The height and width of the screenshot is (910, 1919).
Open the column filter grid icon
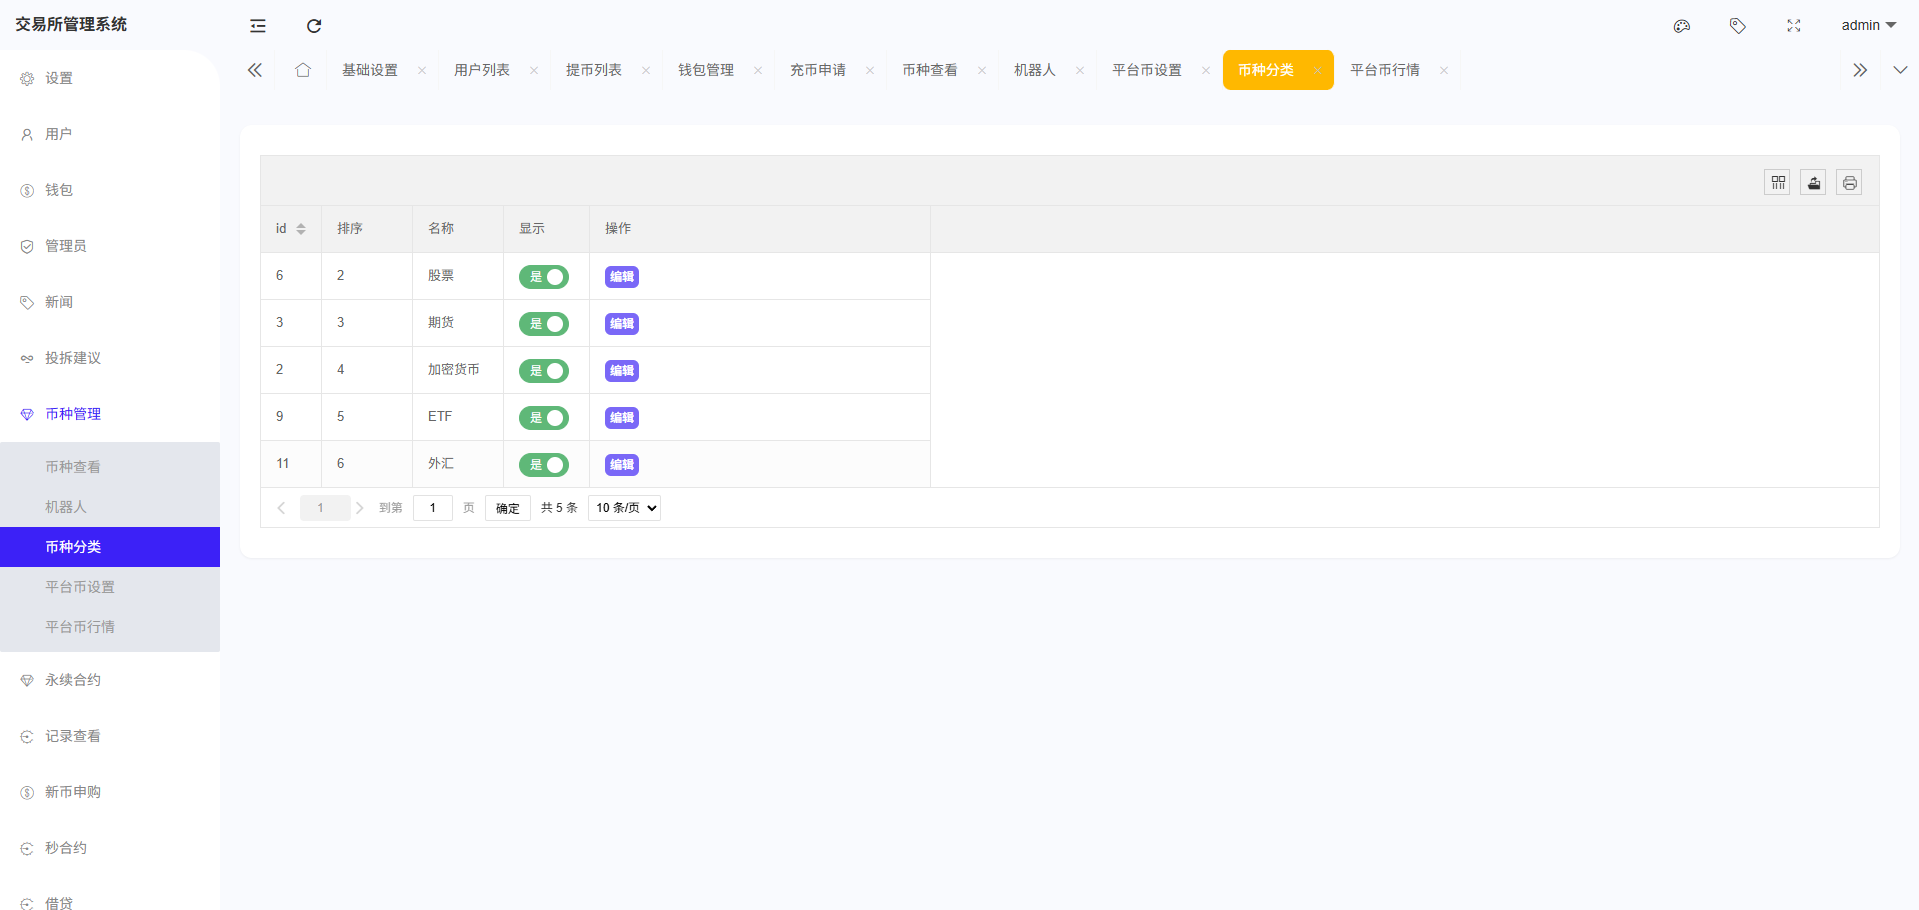1777,183
